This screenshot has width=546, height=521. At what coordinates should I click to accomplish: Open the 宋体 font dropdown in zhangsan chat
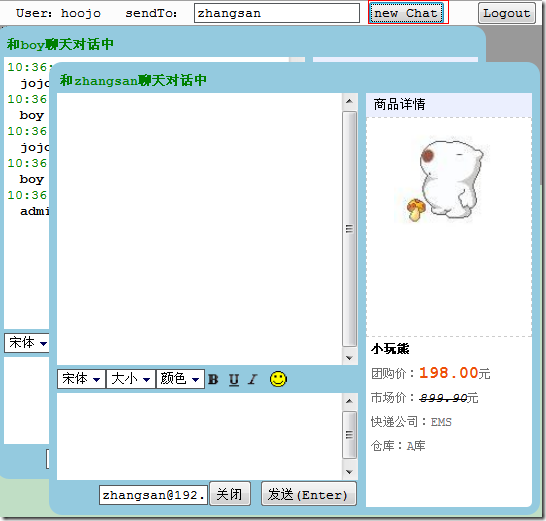(81, 379)
